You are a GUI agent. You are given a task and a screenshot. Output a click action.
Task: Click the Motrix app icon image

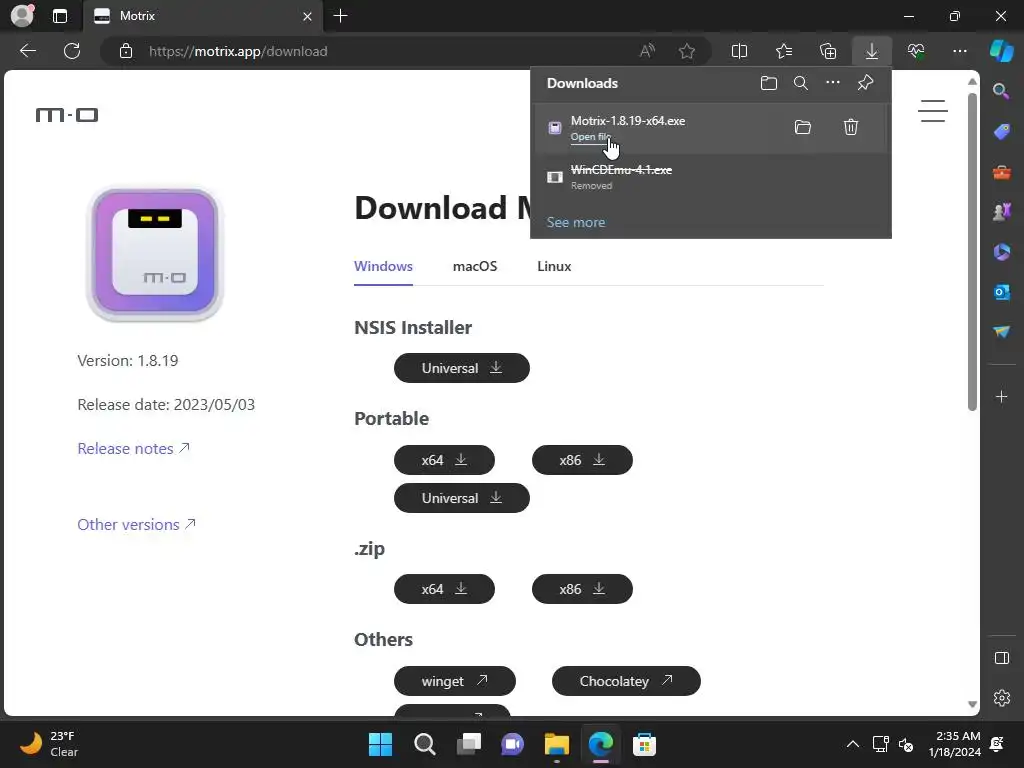point(155,253)
